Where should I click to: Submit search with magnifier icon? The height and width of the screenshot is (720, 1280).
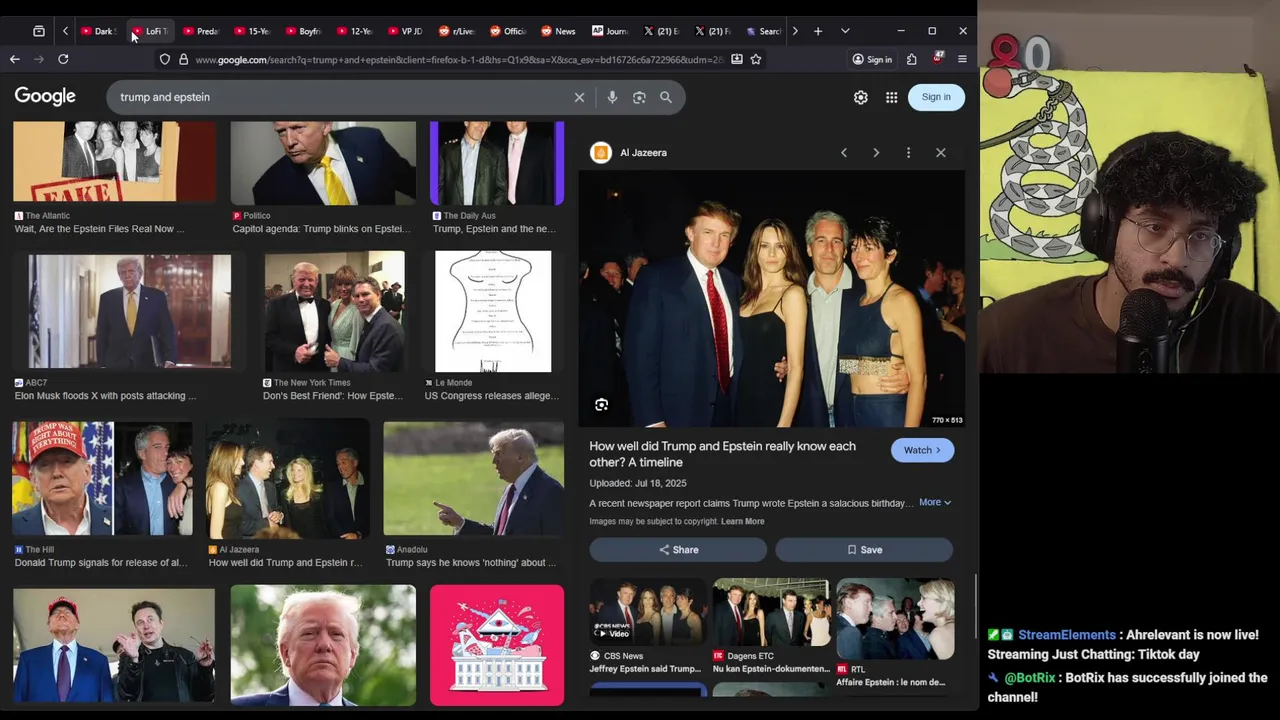[x=666, y=97]
